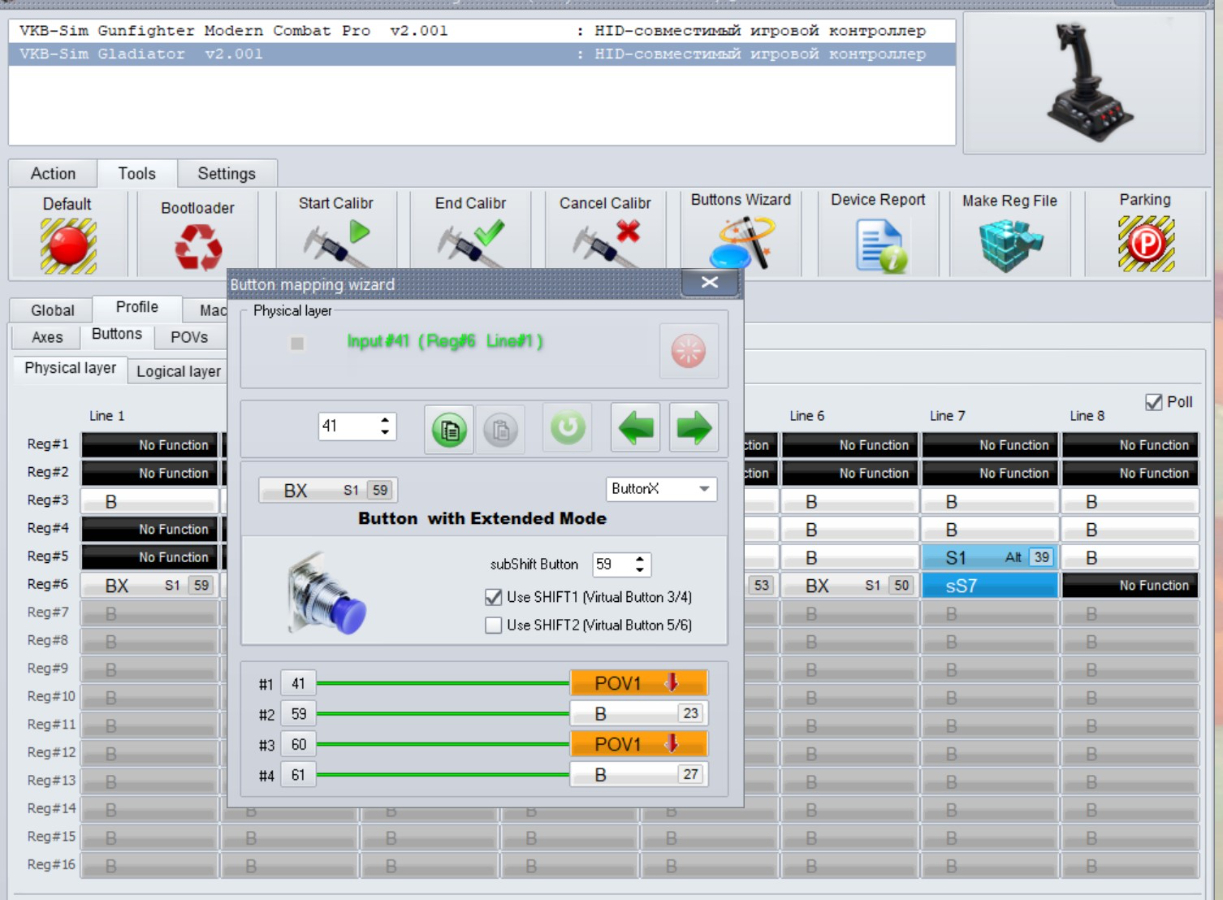The image size is (1223, 900).
Task: Switch to the Logical layer tab
Action: pyautogui.click(x=178, y=371)
